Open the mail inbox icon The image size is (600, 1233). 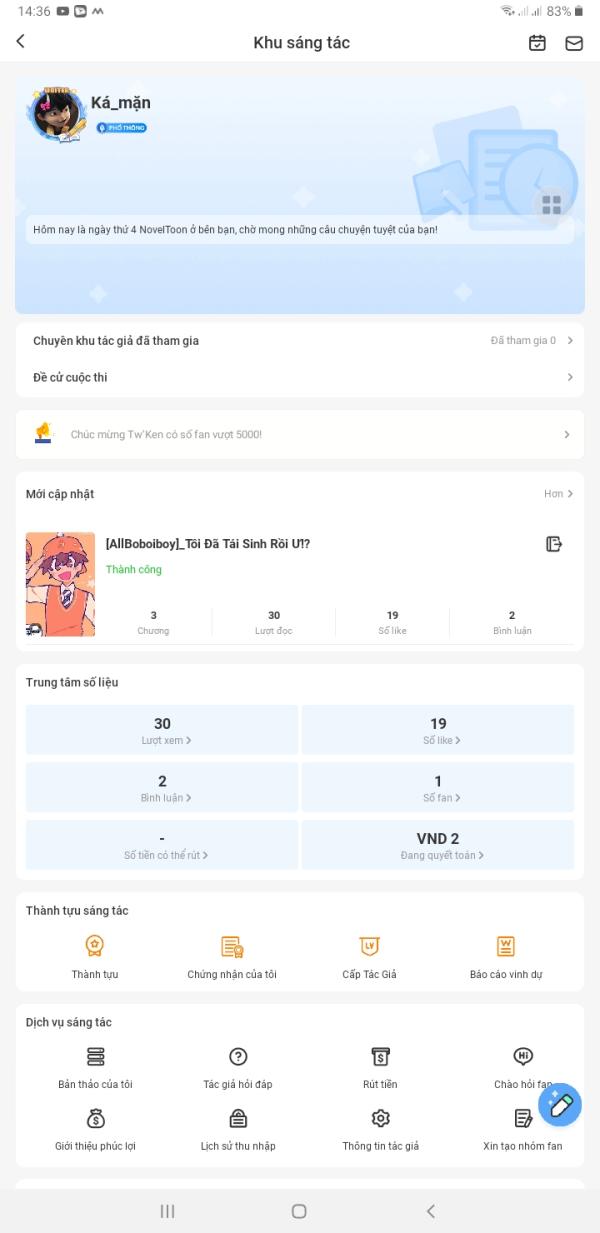(574, 43)
